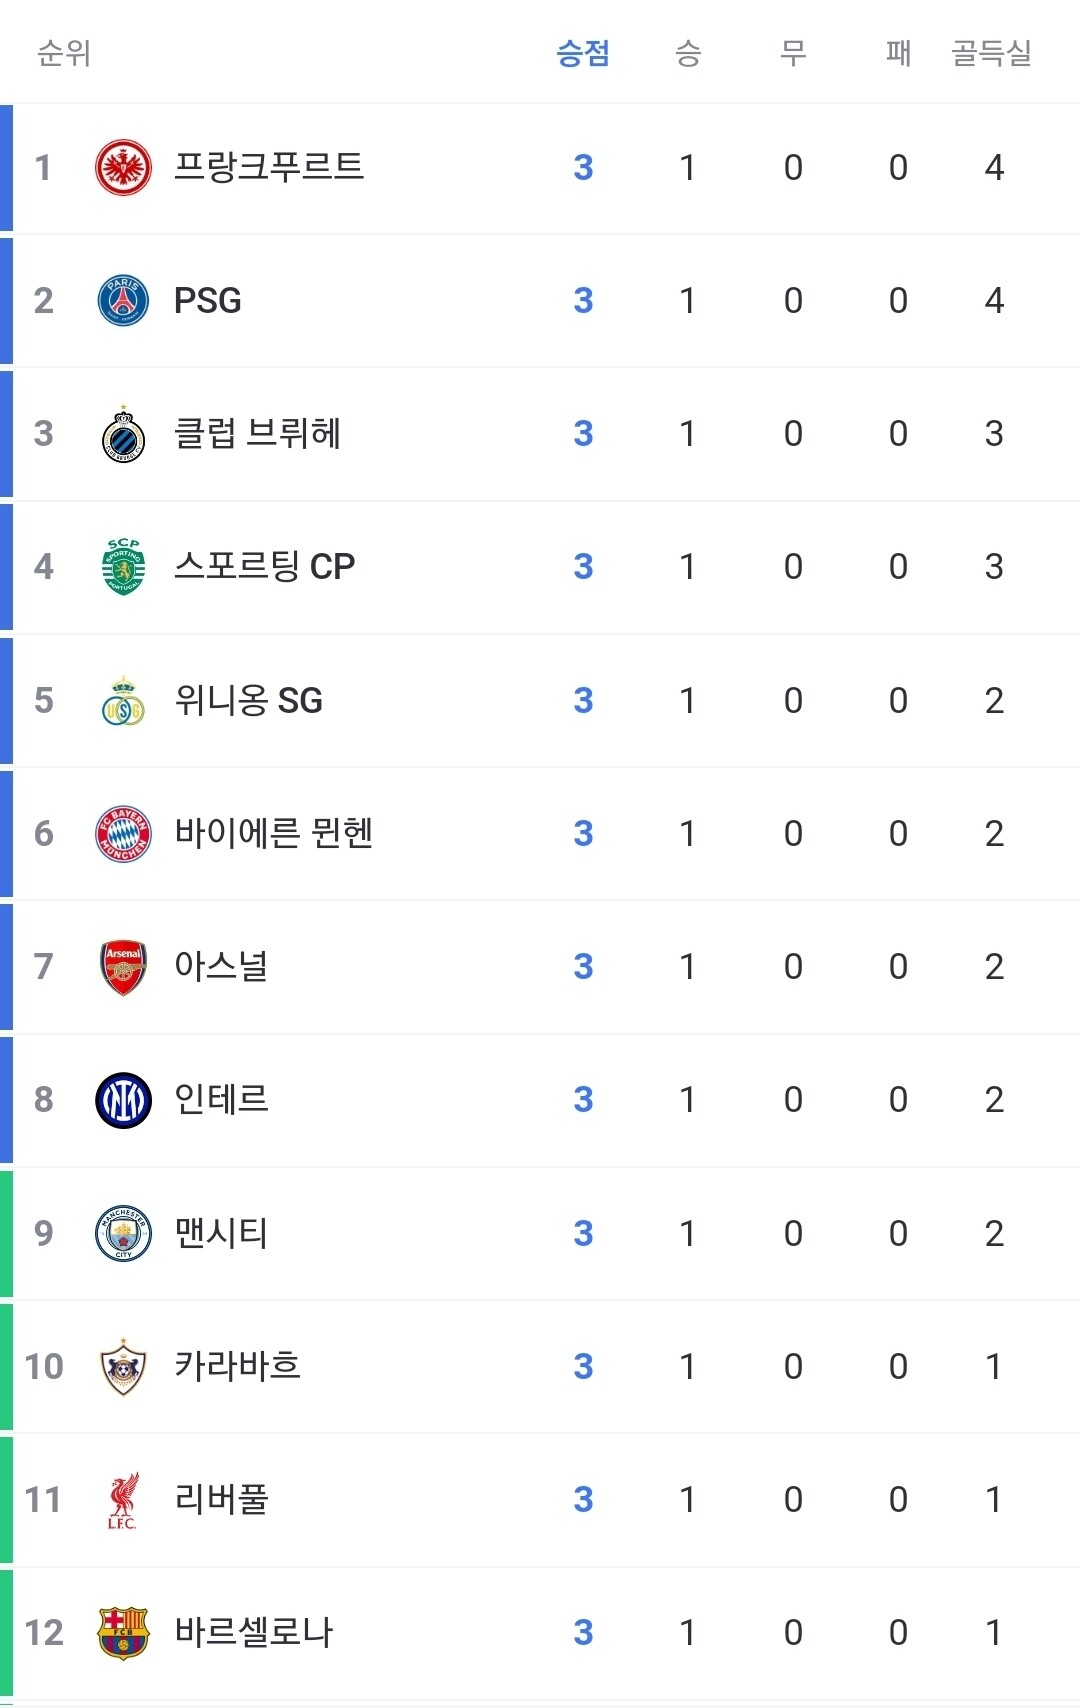Viewport: 1080px width, 1708px height.
Task: Click the Union SG club badge
Action: coord(123,701)
